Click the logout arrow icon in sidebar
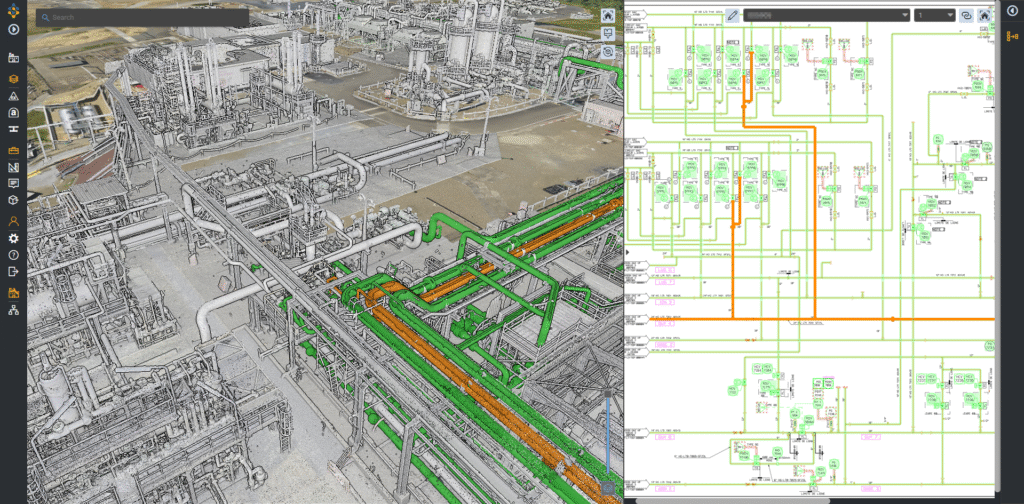 pyautogui.click(x=14, y=271)
